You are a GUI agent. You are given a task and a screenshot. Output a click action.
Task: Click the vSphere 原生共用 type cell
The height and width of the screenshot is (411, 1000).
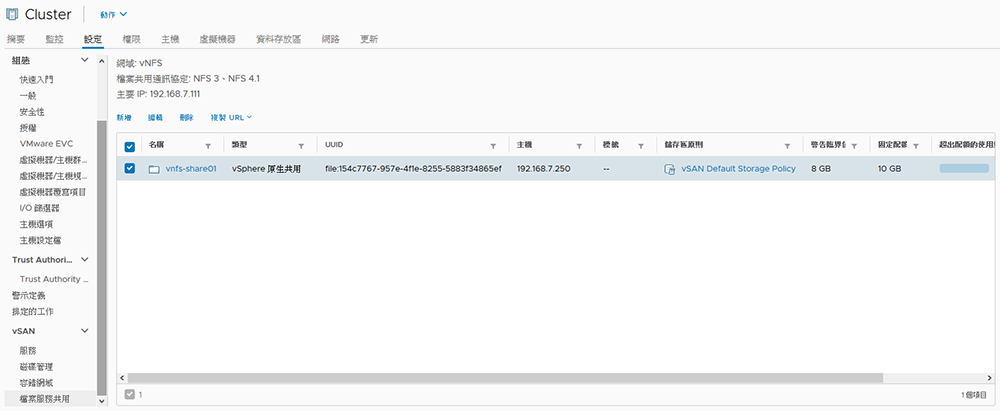coord(266,169)
